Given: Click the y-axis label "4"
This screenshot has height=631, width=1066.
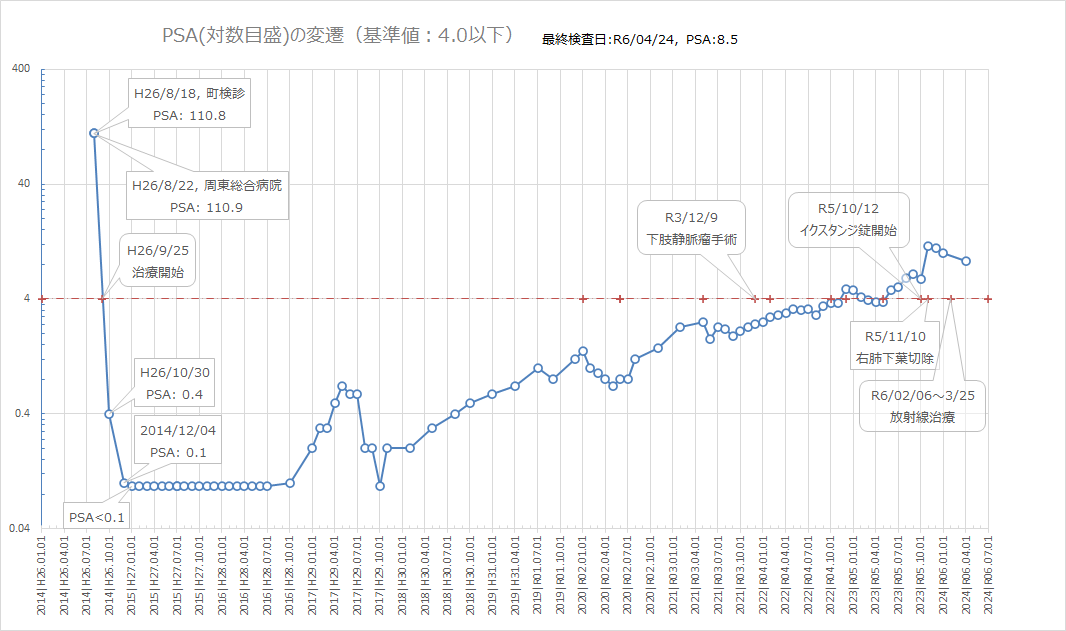Looking at the screenshot, I should pyautogui.click(x=27, y=299).
